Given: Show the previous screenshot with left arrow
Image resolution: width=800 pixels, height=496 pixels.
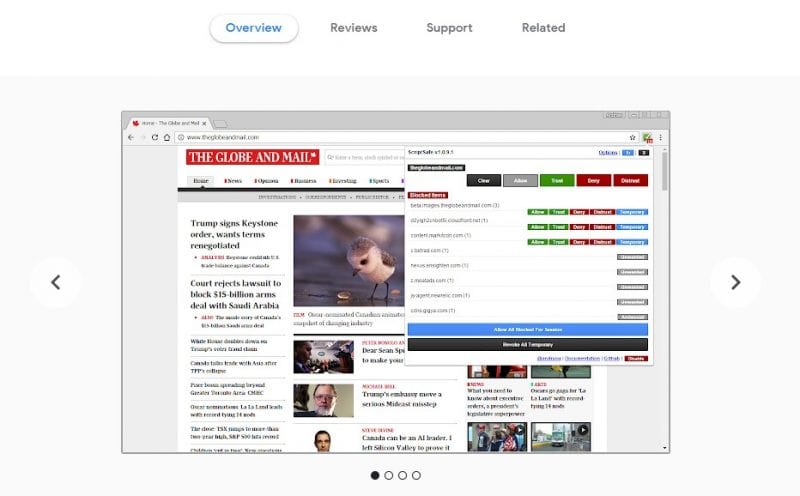Looking at the screenshot, I should coord(55,282).
